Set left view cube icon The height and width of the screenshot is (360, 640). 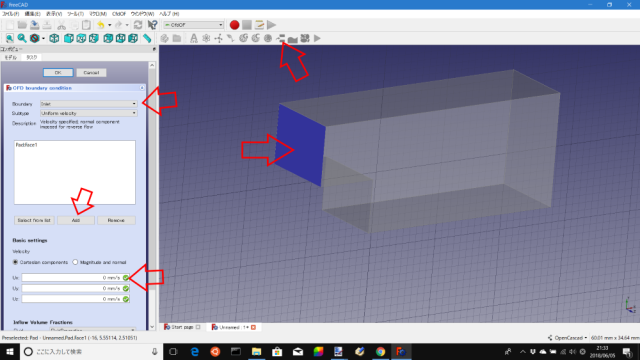133,38
